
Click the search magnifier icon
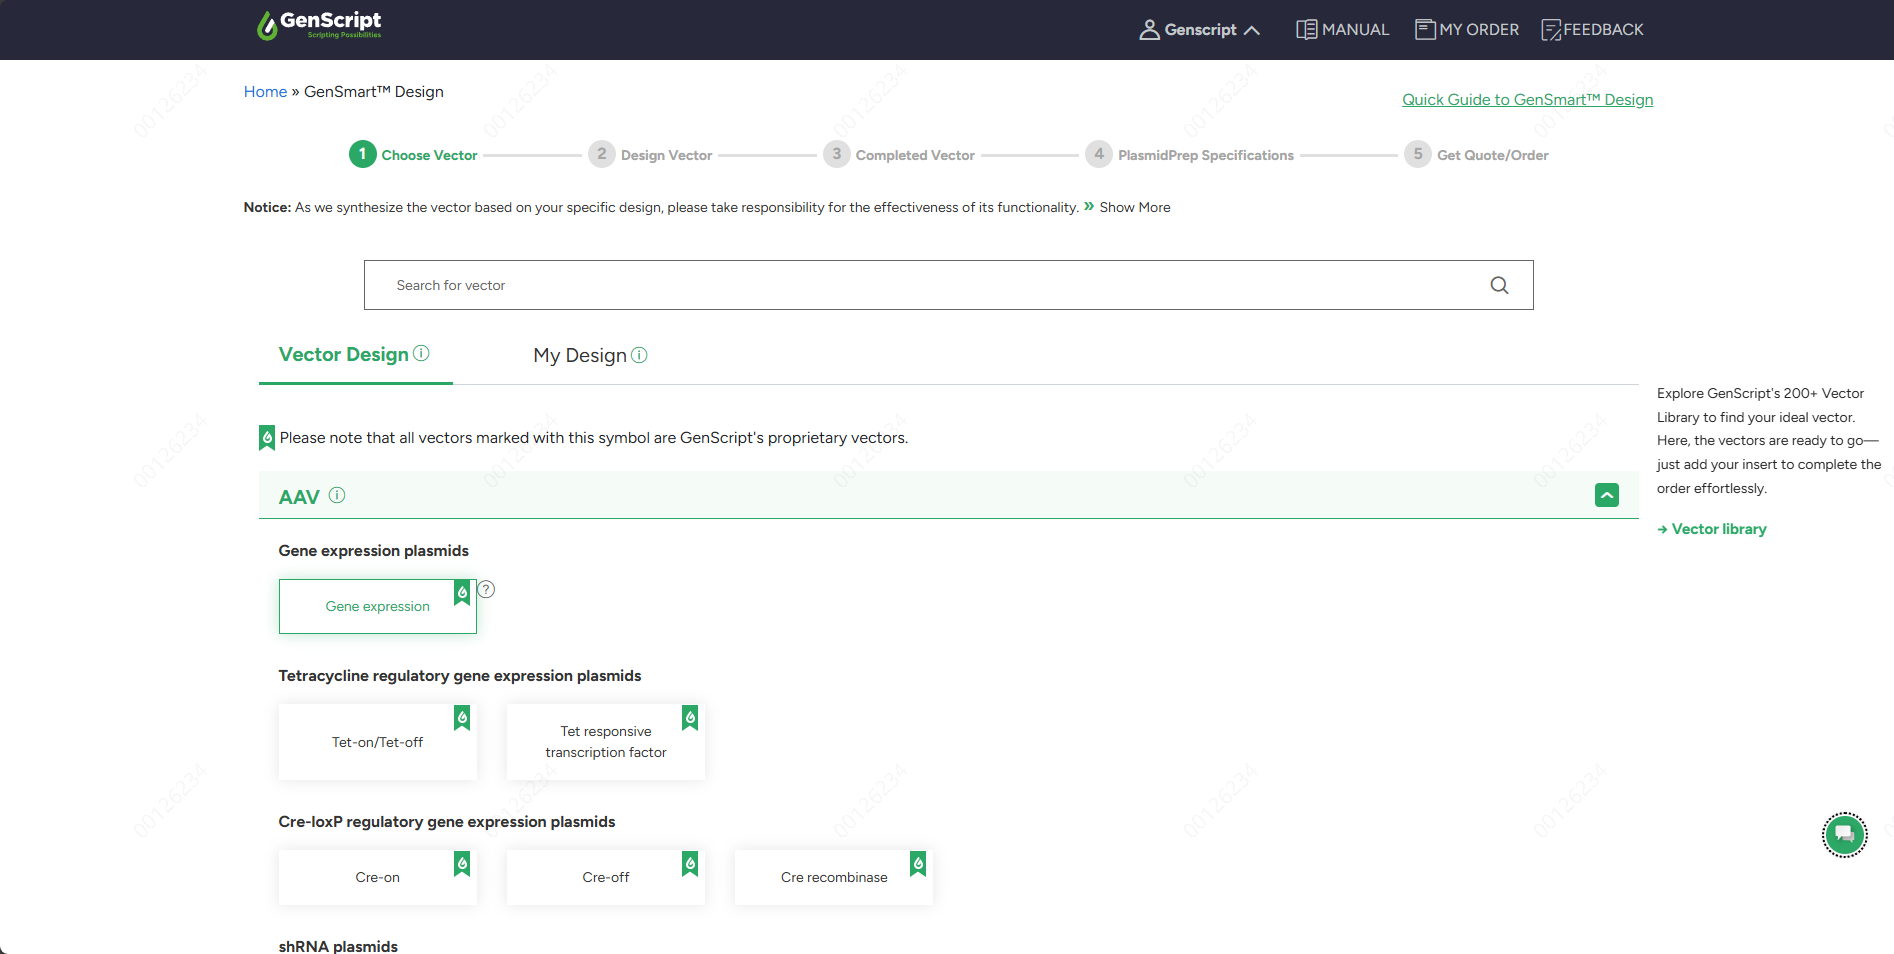[1499, 285]
